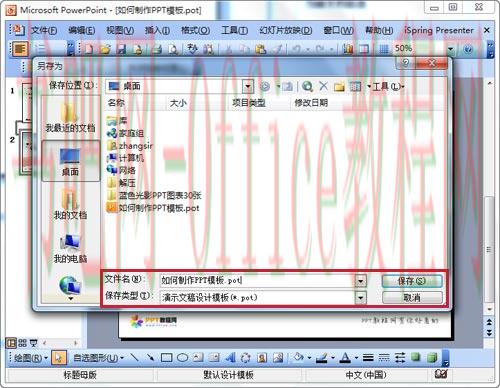Click the Paste toolbar icon
Image resolution: width=500 pixels, height=388 pixels.
click(x=260, y=49)
